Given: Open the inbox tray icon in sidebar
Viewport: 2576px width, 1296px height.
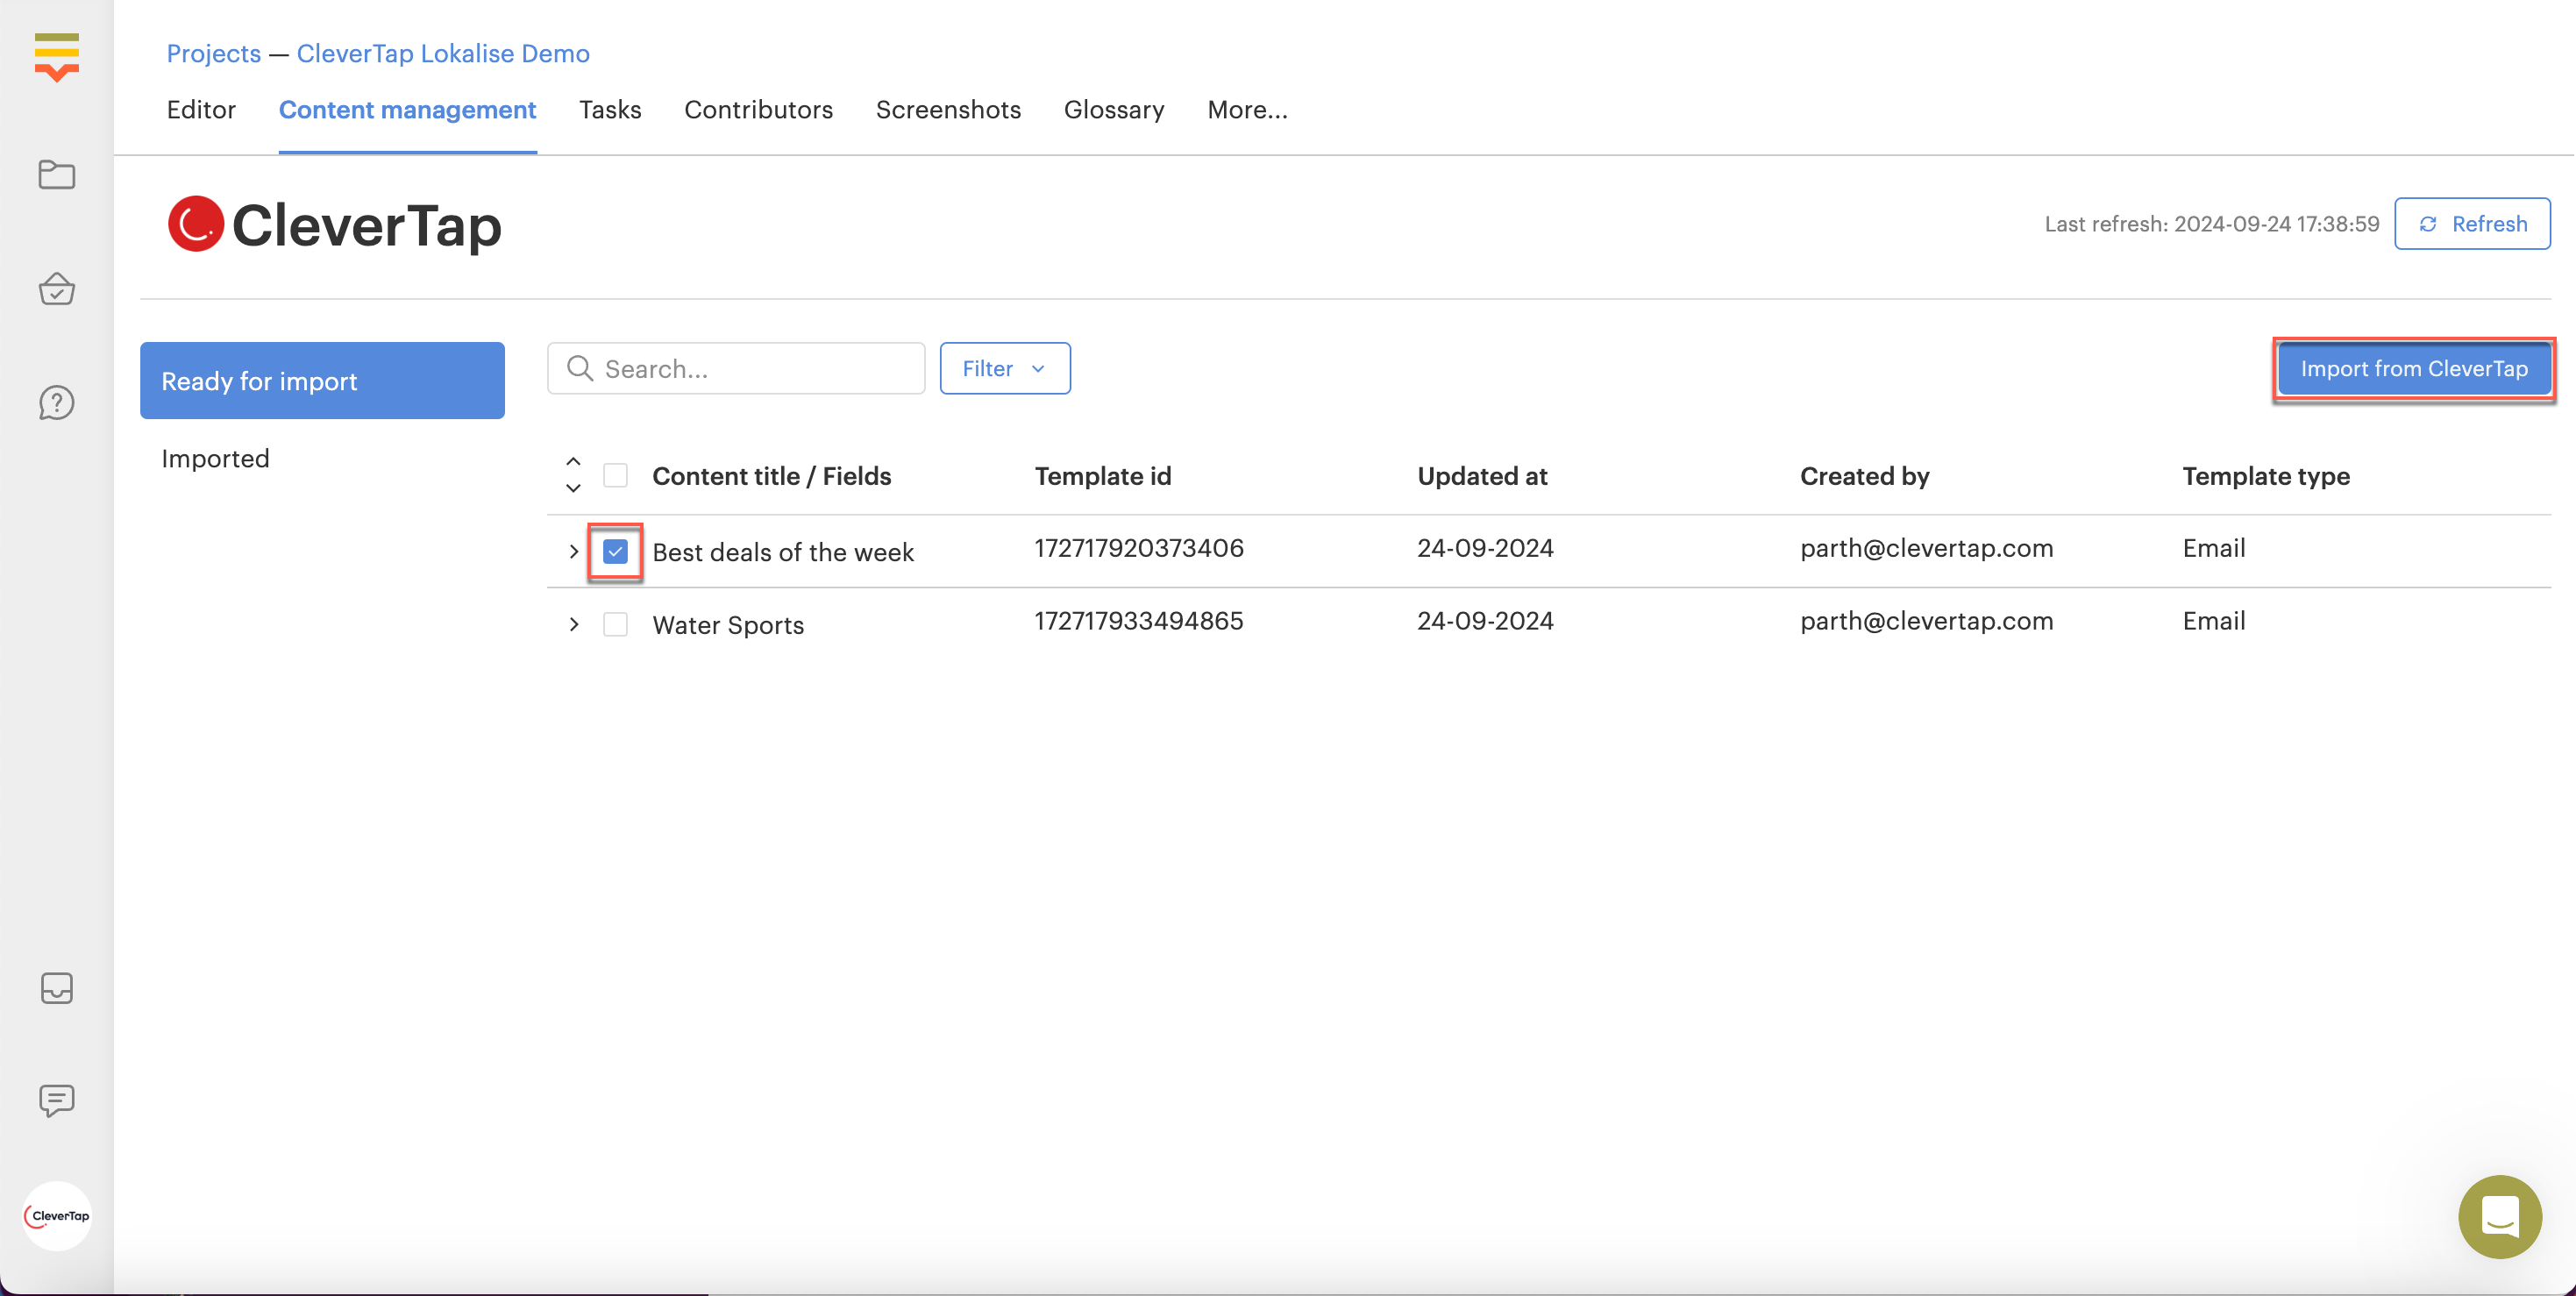Looking at the screenshot, I should 56,987.
